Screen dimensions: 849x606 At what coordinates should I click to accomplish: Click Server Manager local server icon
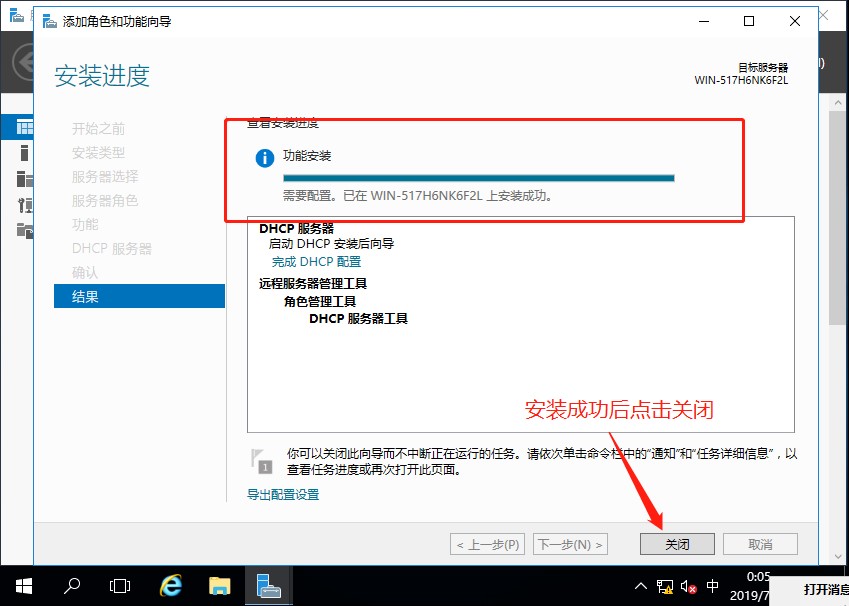coord(24,153)
